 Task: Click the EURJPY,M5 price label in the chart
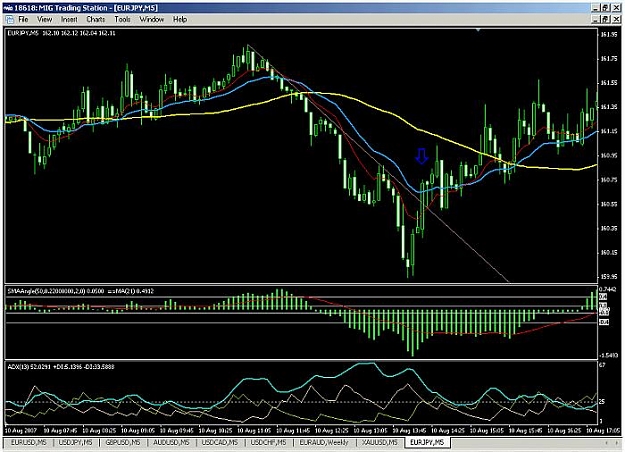[61, 33]
